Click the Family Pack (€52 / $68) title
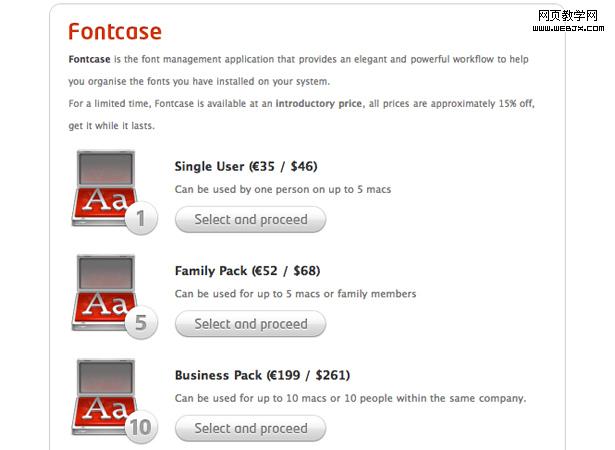The image size is (615, 450). [x=247, y=271]
